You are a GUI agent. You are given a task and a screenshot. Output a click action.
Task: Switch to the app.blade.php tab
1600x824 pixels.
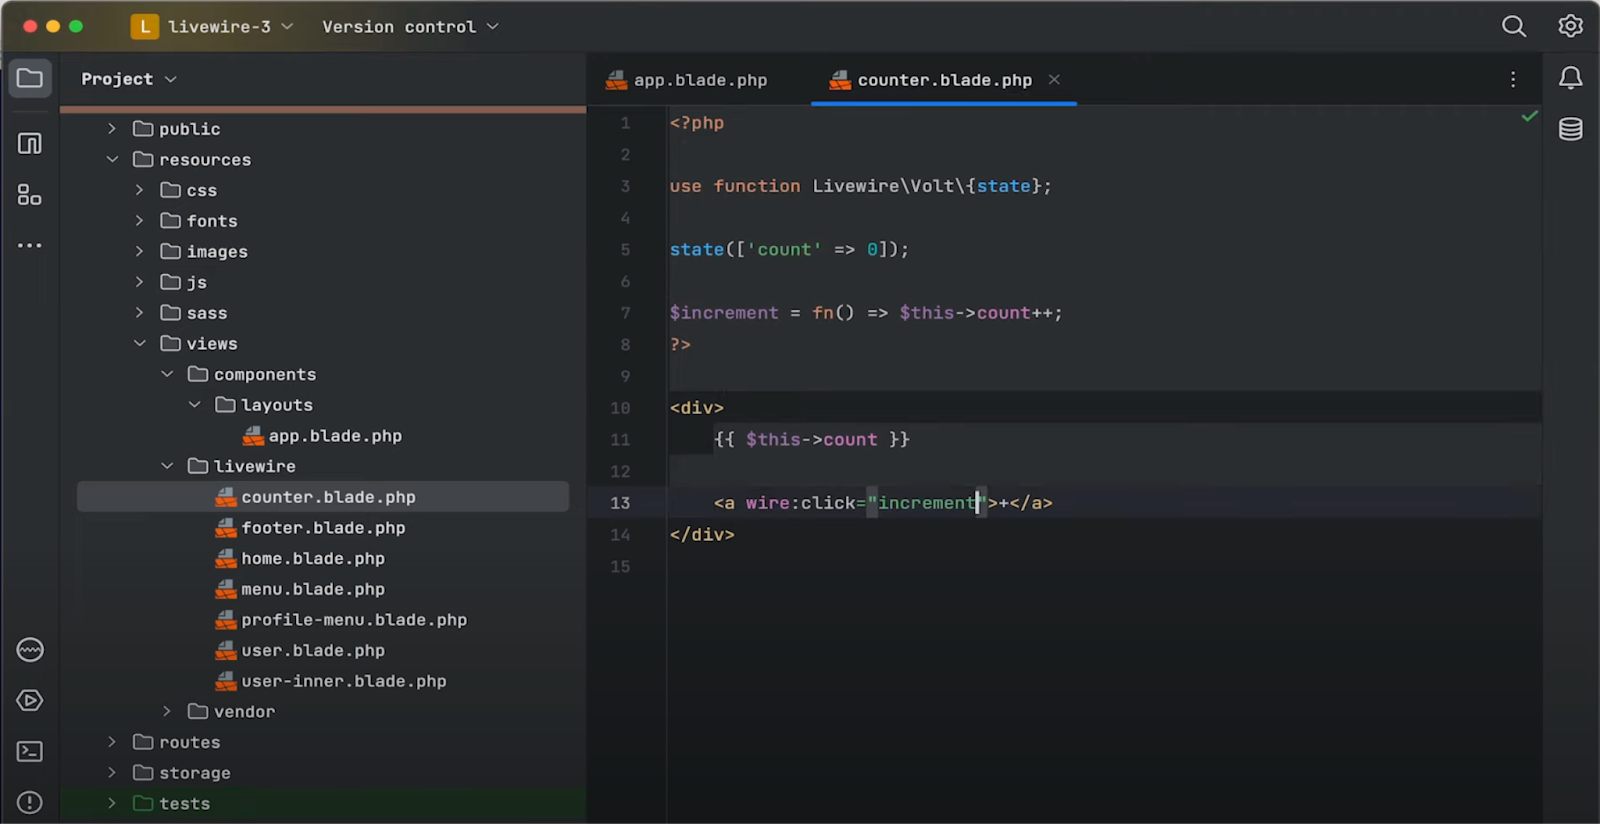coord(687,80)
